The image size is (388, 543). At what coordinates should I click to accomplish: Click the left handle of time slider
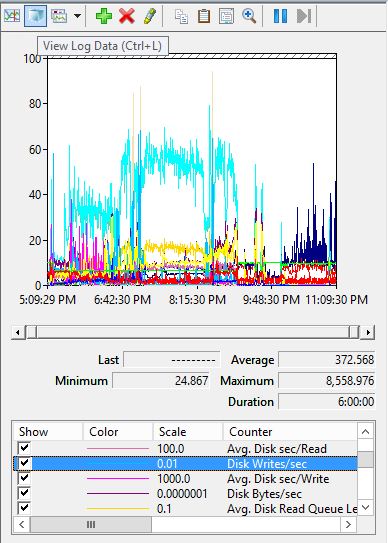[x=32, y=332]
